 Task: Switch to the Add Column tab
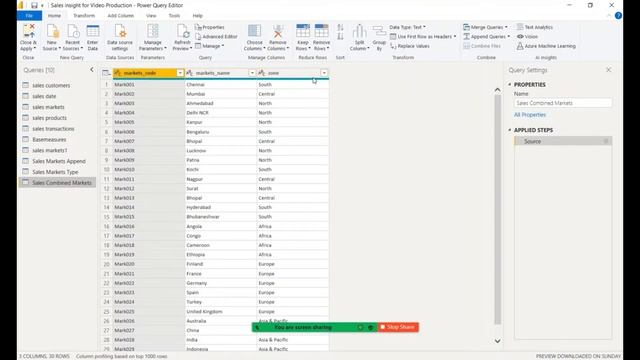[120, 16]
